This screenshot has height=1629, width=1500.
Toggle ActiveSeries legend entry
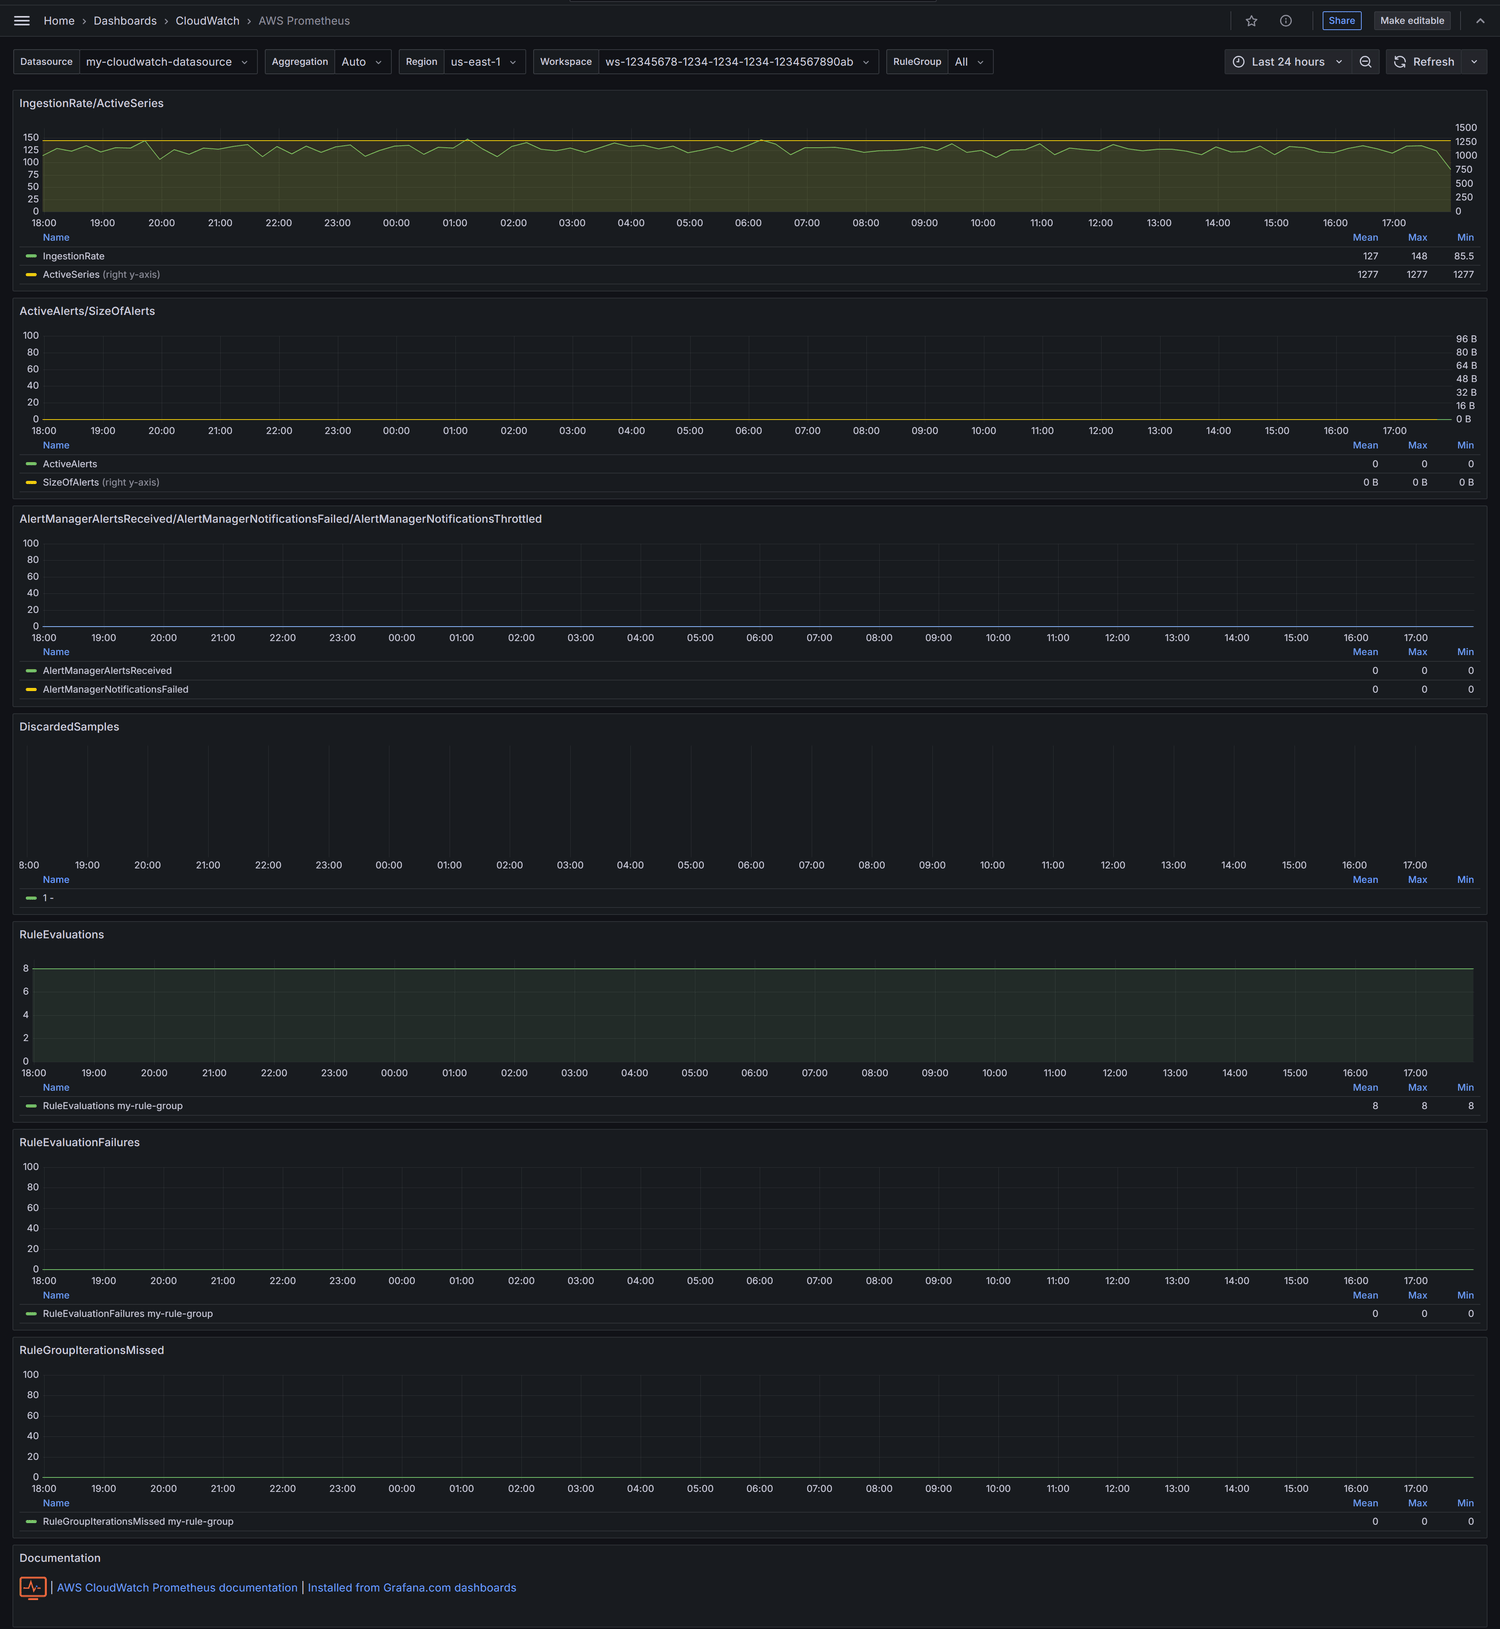[x=71, y=274]
